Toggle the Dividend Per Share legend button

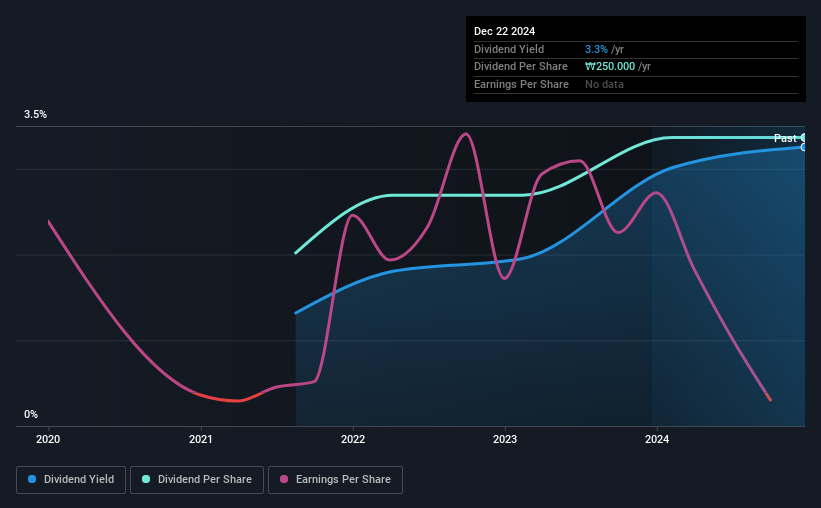(x=197, y=480)
